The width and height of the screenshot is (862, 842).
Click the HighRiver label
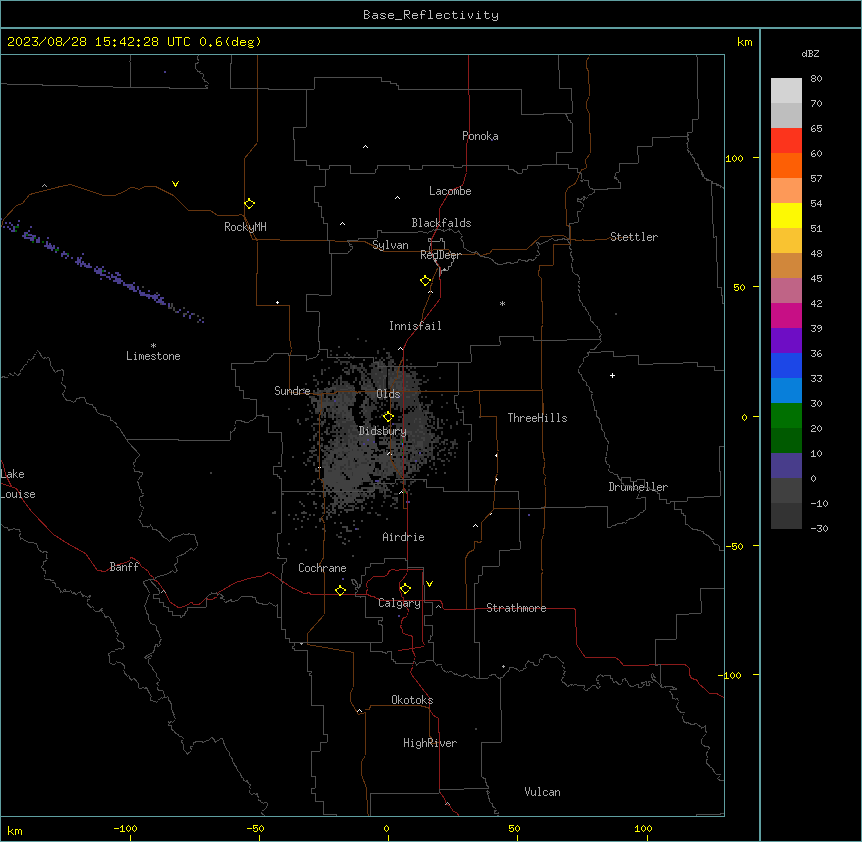(430, 743)
